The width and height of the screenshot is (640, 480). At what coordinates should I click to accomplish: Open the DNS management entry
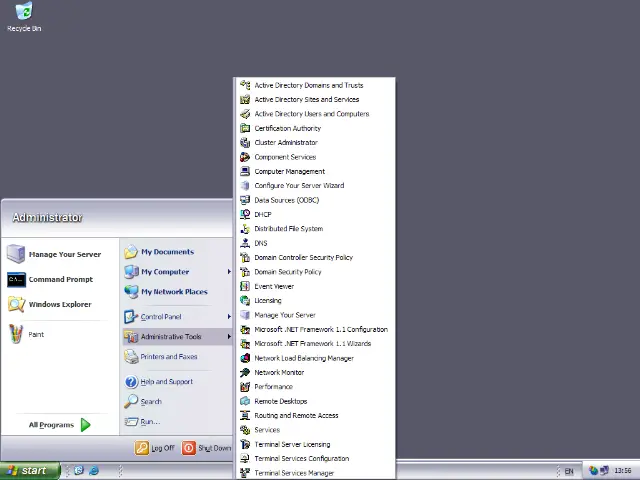(260, 243)
